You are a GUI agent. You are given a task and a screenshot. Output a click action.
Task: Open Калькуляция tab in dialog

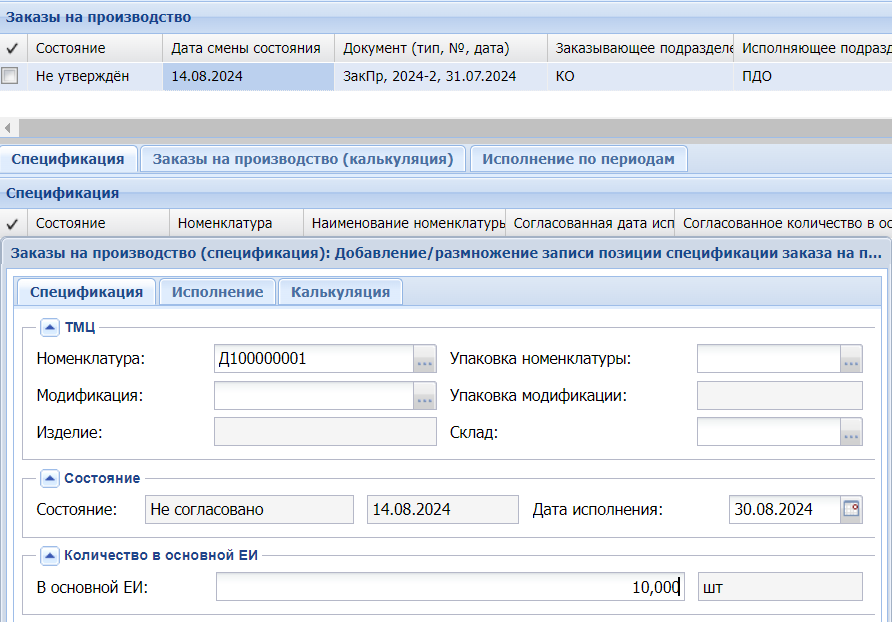coord(340,292)
